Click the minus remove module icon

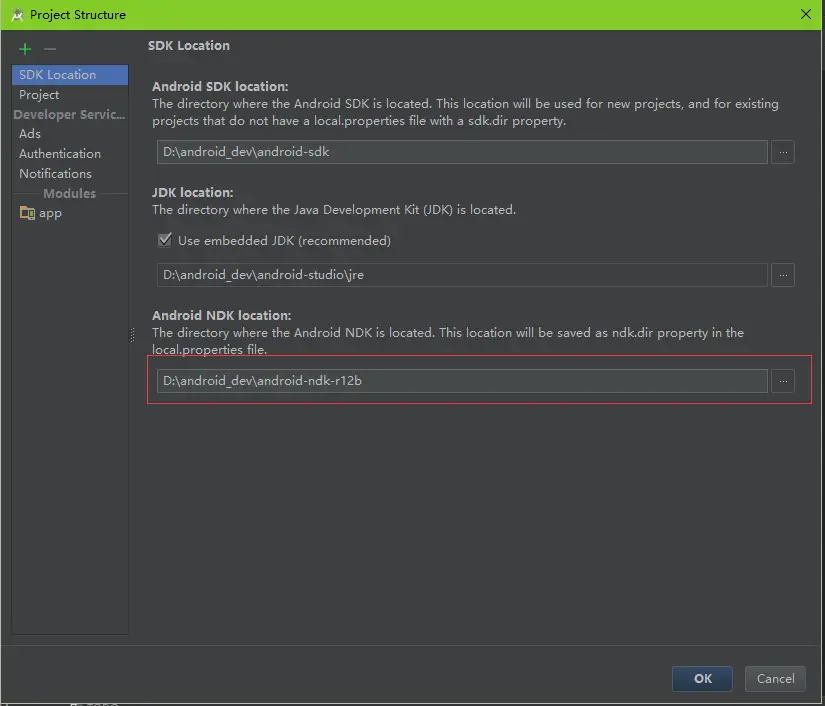click(x=50, y=49)
